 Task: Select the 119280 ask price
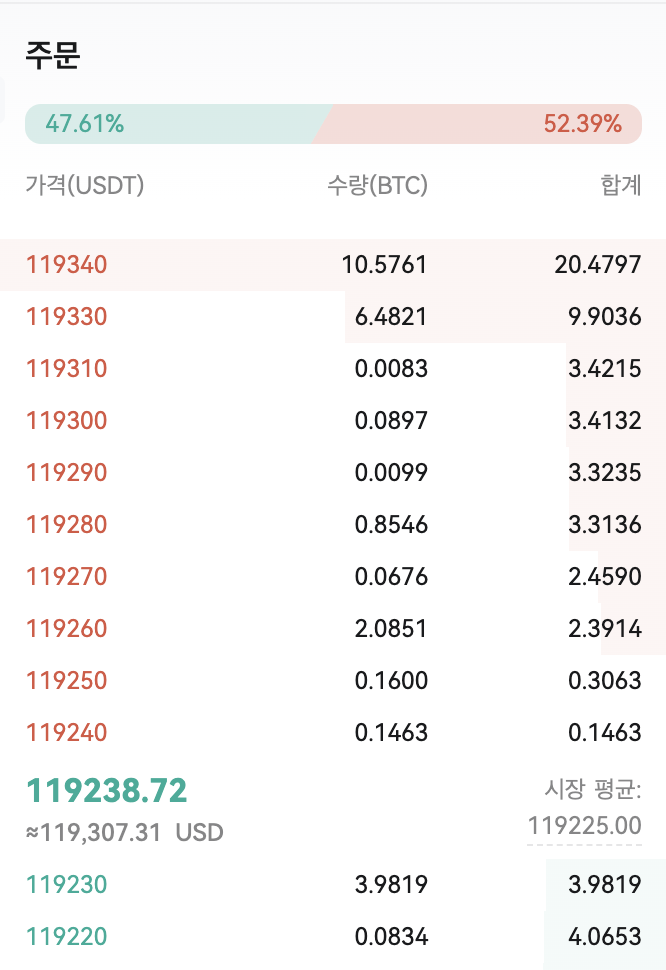point(67,525)
